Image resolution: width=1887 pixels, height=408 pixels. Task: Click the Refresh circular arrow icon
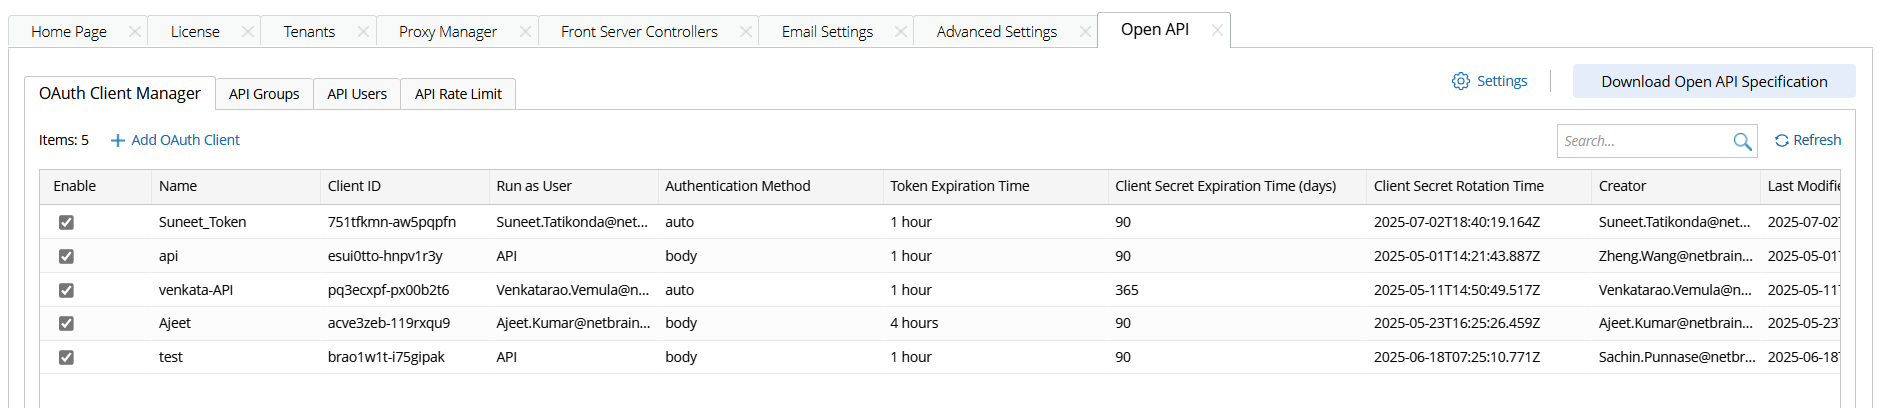tap(1782, 141)
